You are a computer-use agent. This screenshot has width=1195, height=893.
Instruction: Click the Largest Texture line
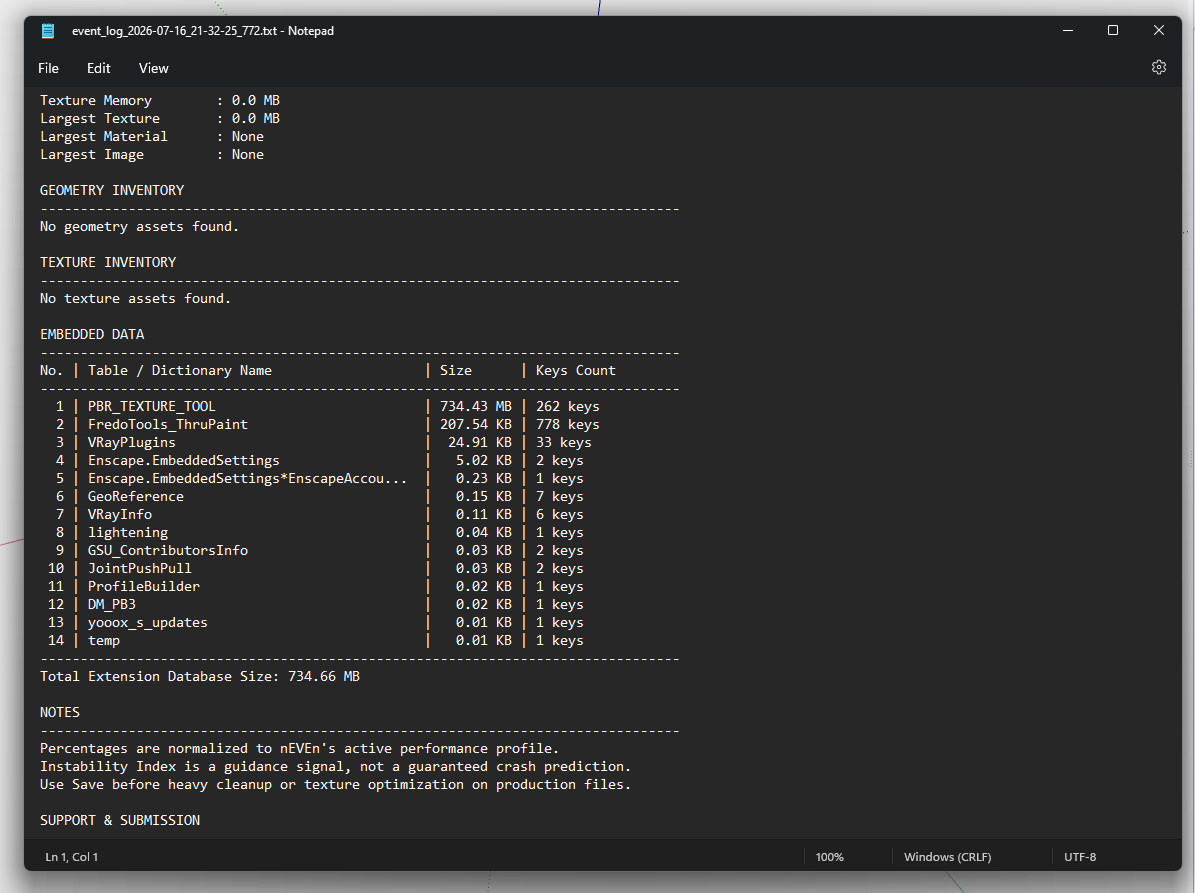point(160,119)
